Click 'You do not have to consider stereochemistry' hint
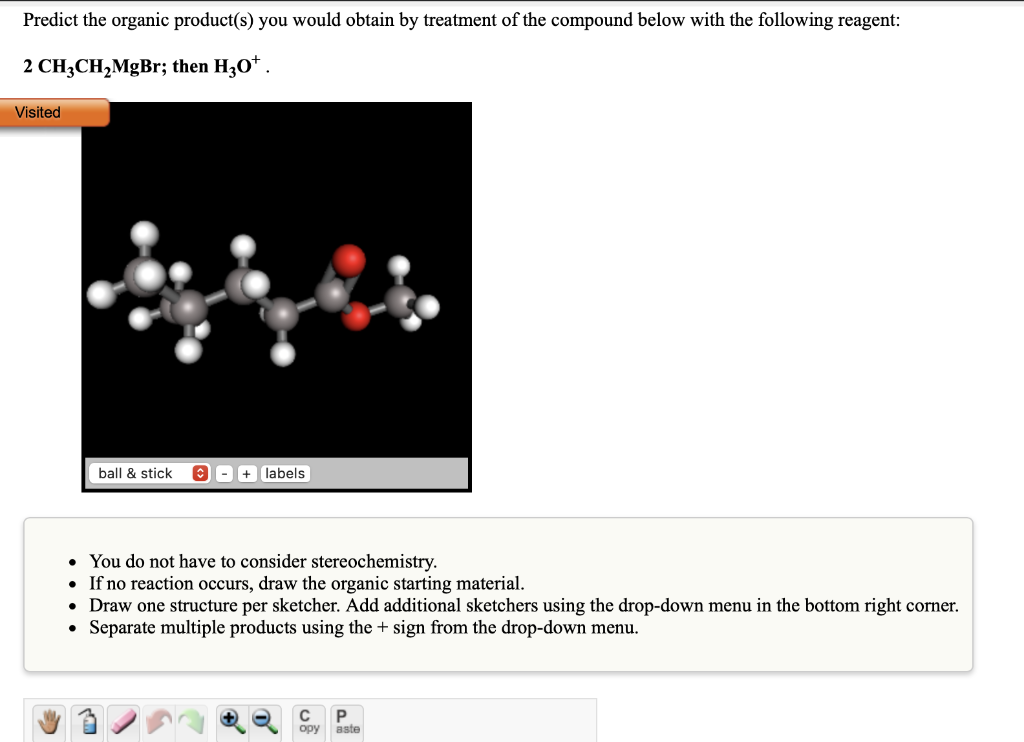Screen dimensions: 1024x742 click(263, 561)
